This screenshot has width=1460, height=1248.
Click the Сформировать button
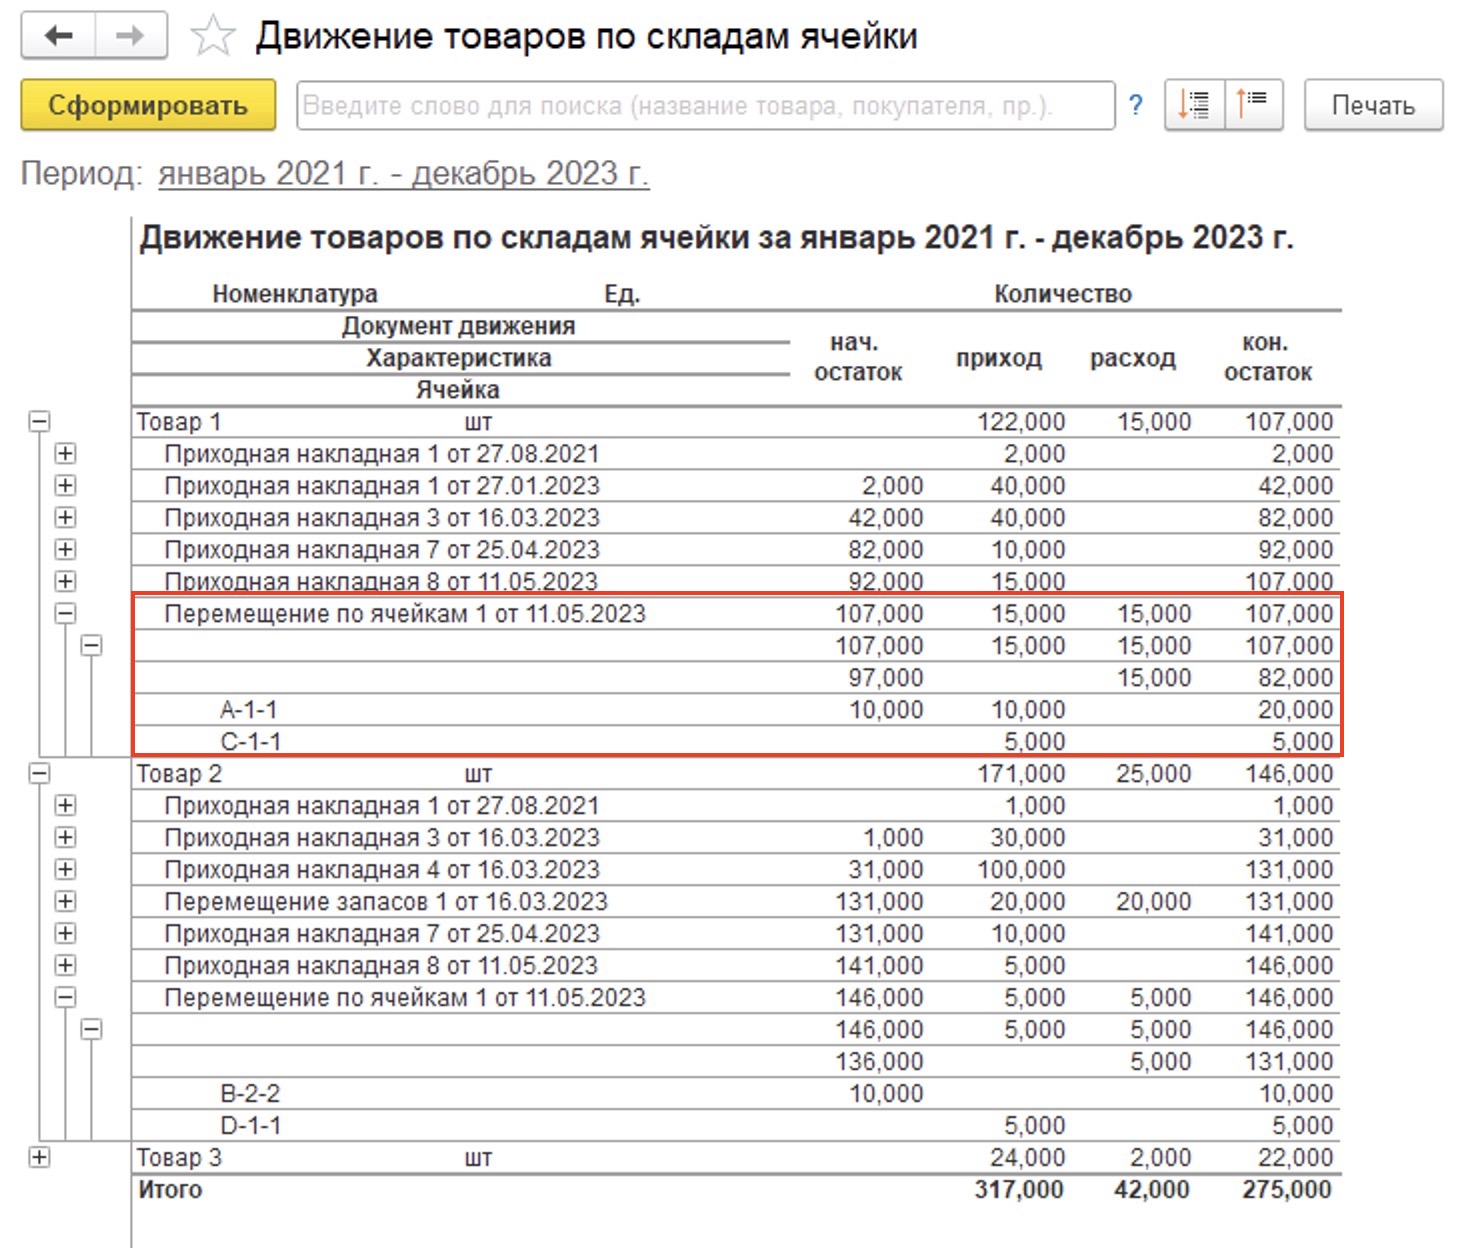[148, 105]
